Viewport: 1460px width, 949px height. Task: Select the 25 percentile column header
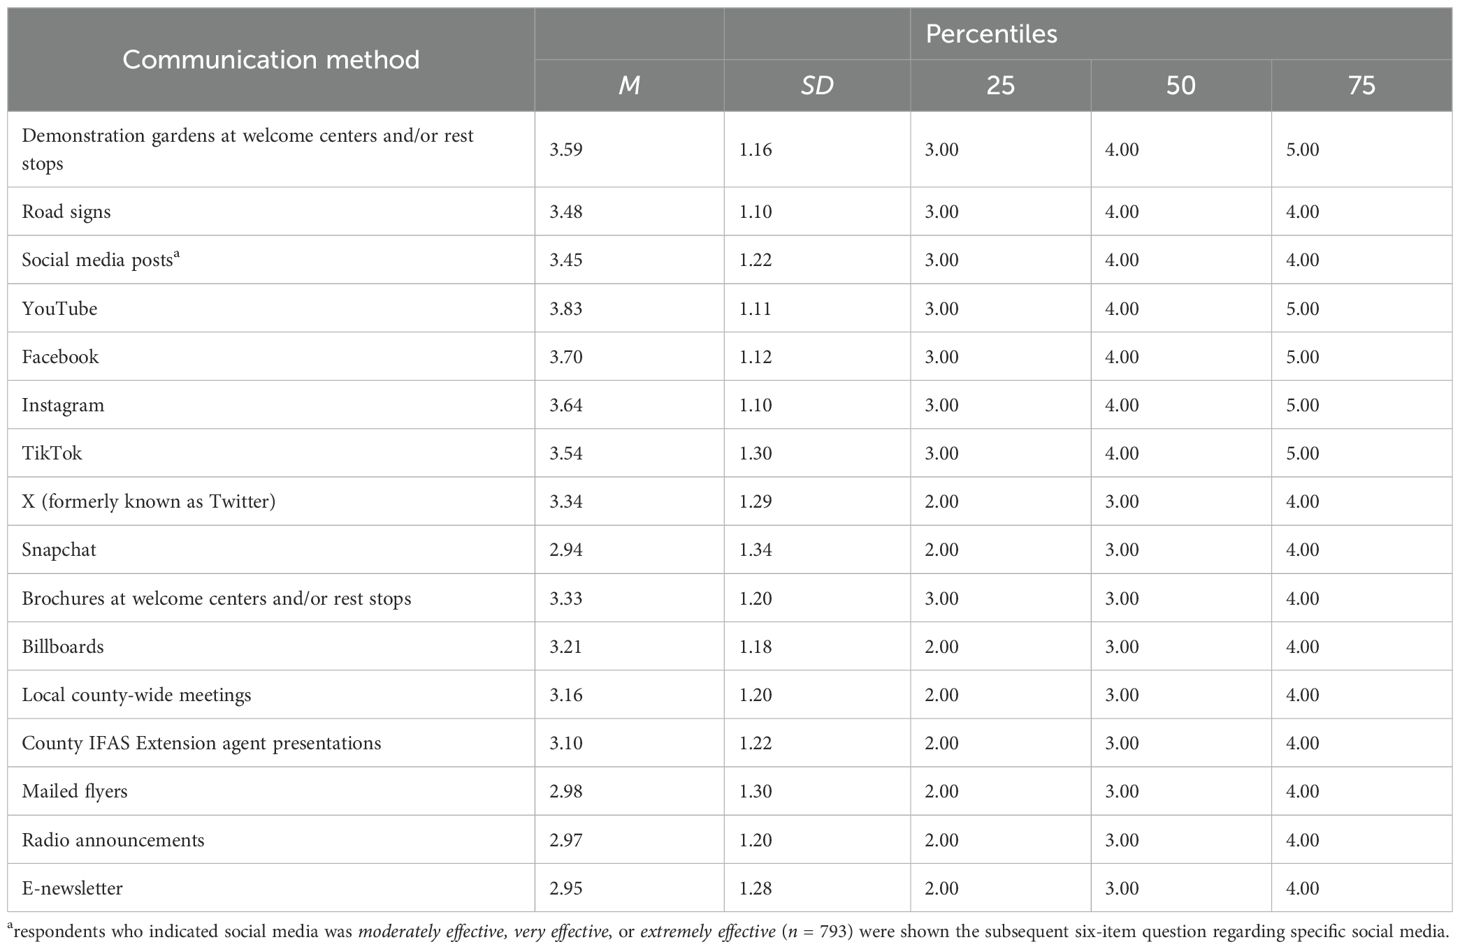click(x=1000, y=85)
